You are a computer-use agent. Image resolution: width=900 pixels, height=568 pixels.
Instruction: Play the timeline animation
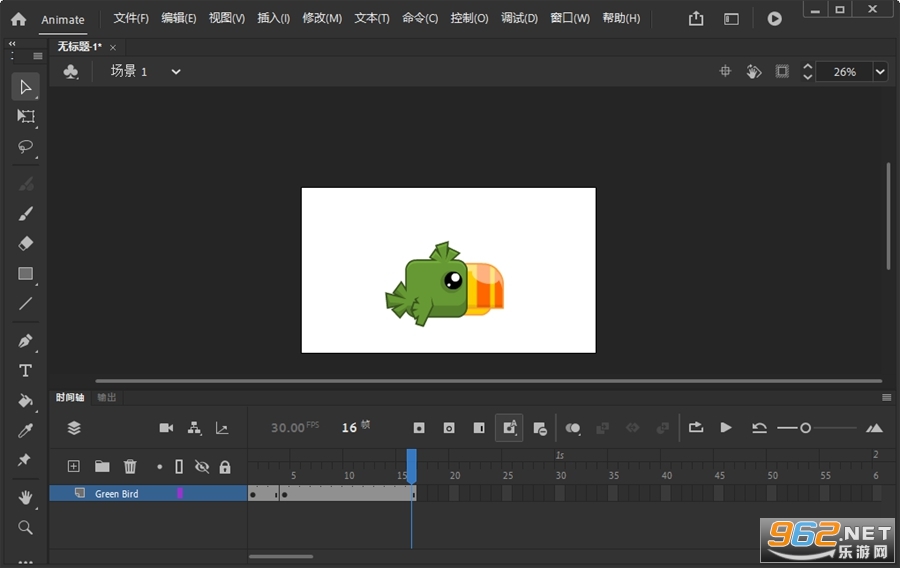click(x=726, y=427)
